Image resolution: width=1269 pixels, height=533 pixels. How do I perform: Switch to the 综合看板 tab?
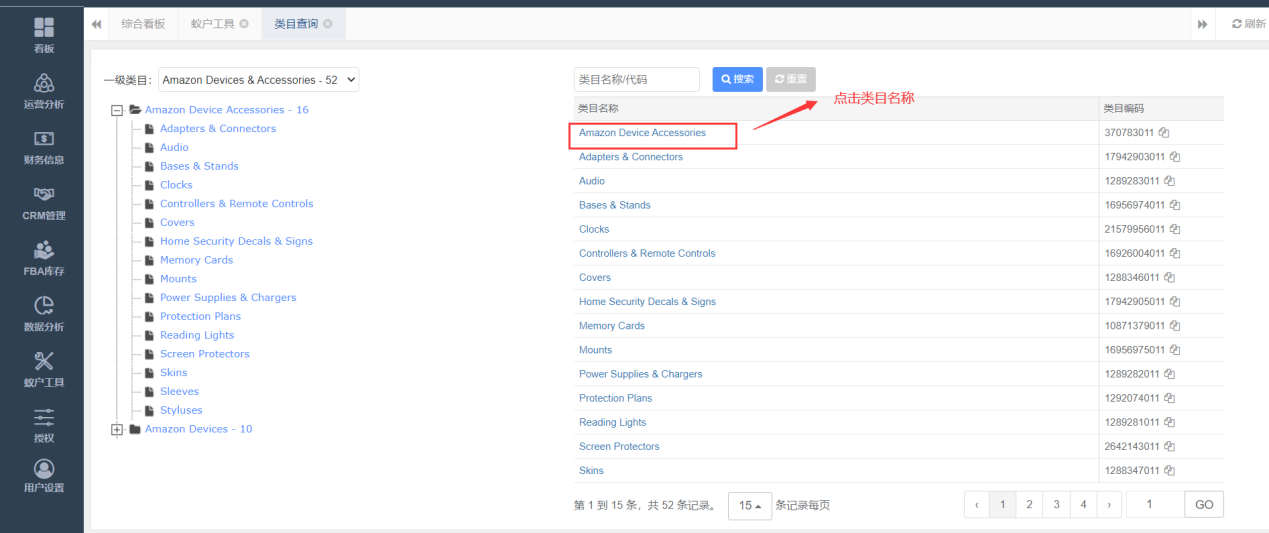click(143, 24)
